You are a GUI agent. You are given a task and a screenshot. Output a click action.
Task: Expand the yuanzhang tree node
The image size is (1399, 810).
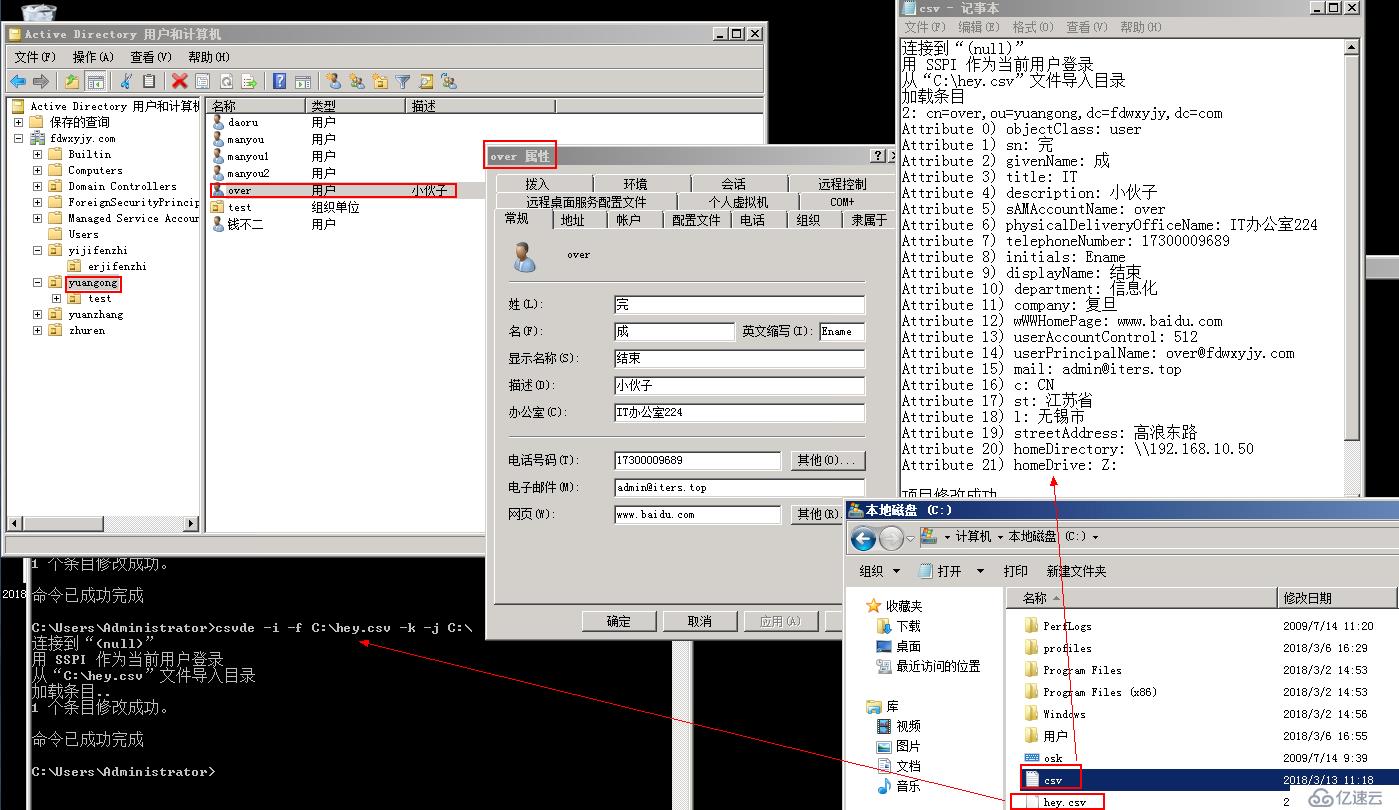coord(38,314)
